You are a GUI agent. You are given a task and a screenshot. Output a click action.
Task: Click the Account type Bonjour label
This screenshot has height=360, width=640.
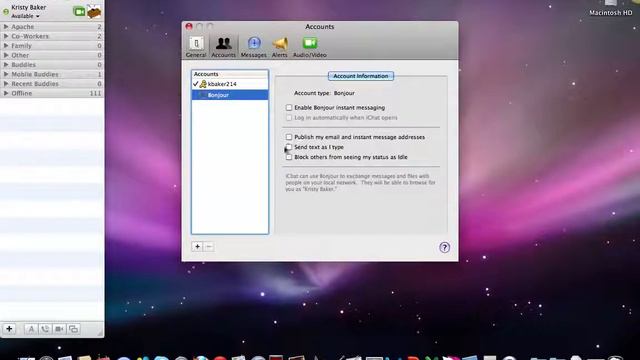[324, 93]
